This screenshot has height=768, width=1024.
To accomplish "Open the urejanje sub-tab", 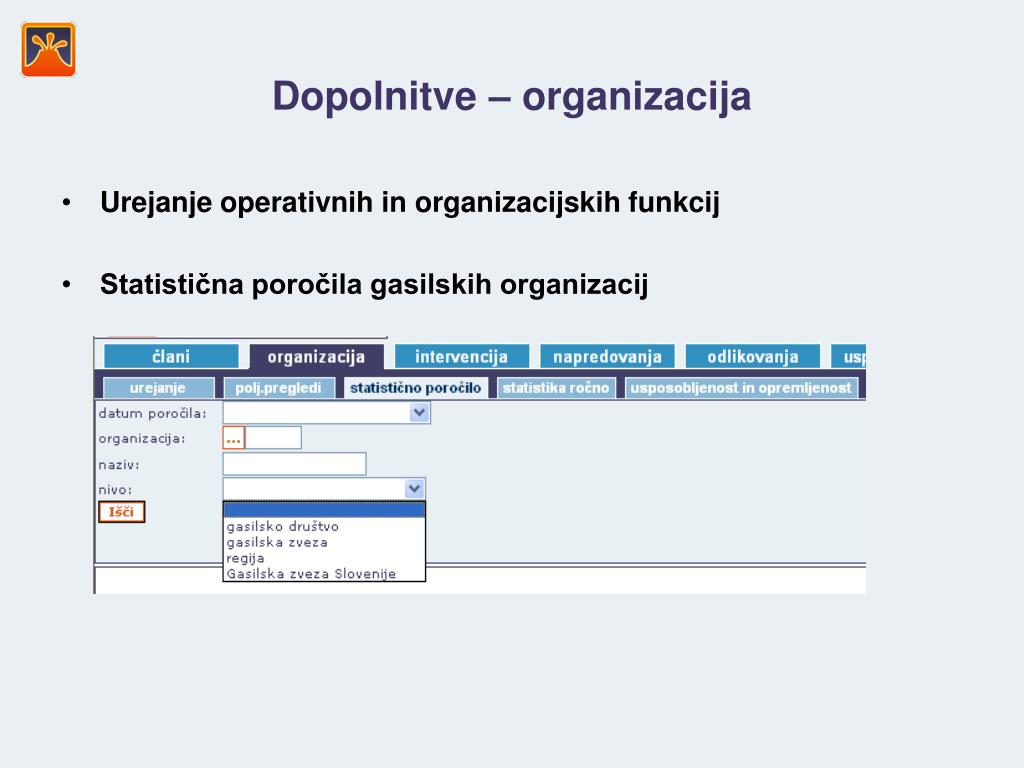I will (x=158, y=388).
